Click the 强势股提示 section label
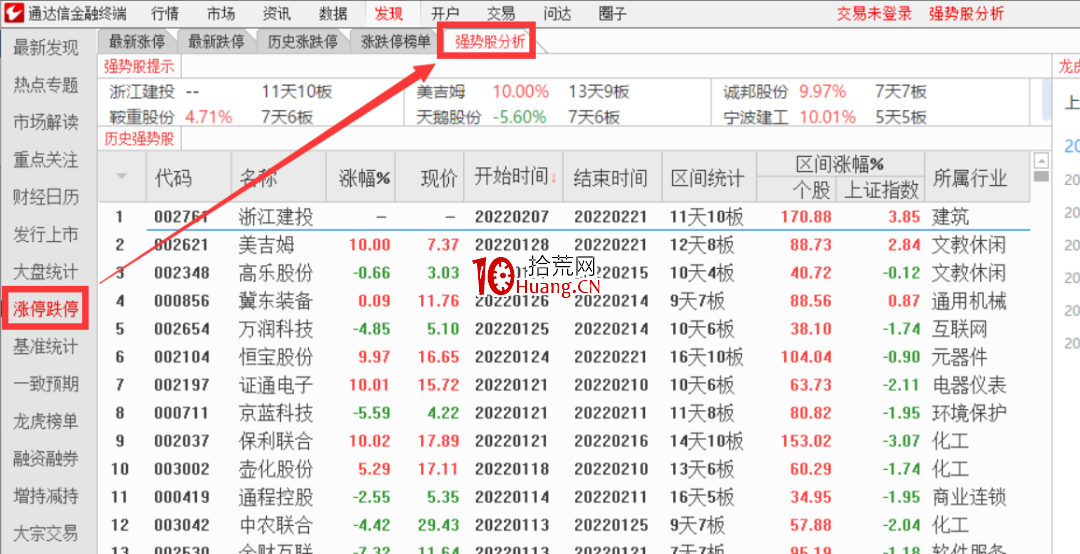This screenshot has width=1080, height=554. (139, 67)
